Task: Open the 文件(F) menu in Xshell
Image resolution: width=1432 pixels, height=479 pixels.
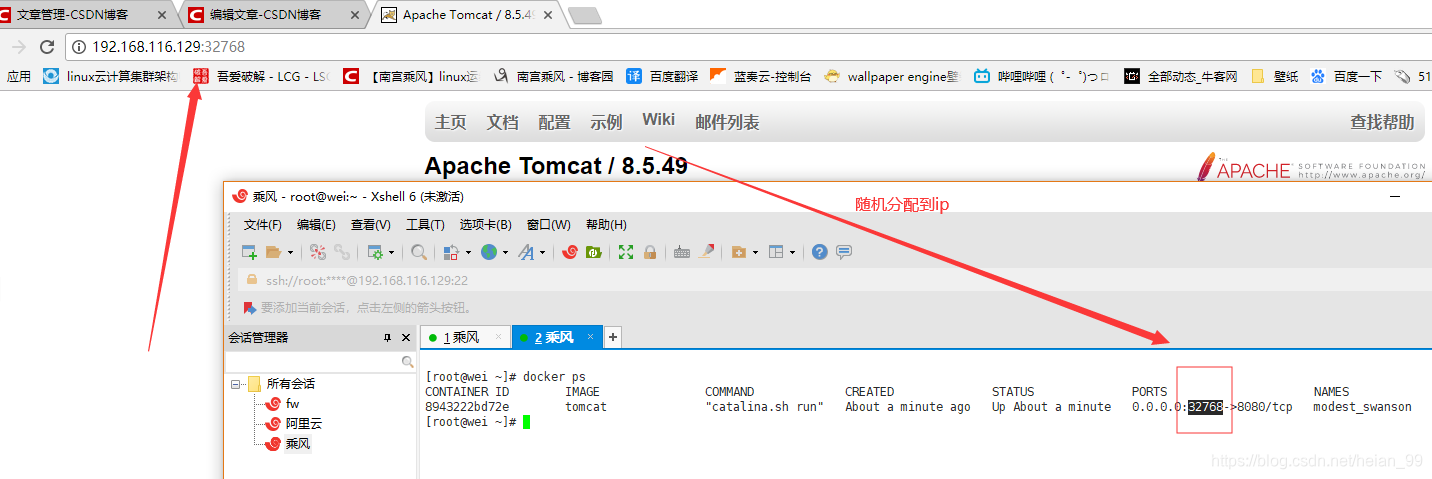Action: click(263, 224)
